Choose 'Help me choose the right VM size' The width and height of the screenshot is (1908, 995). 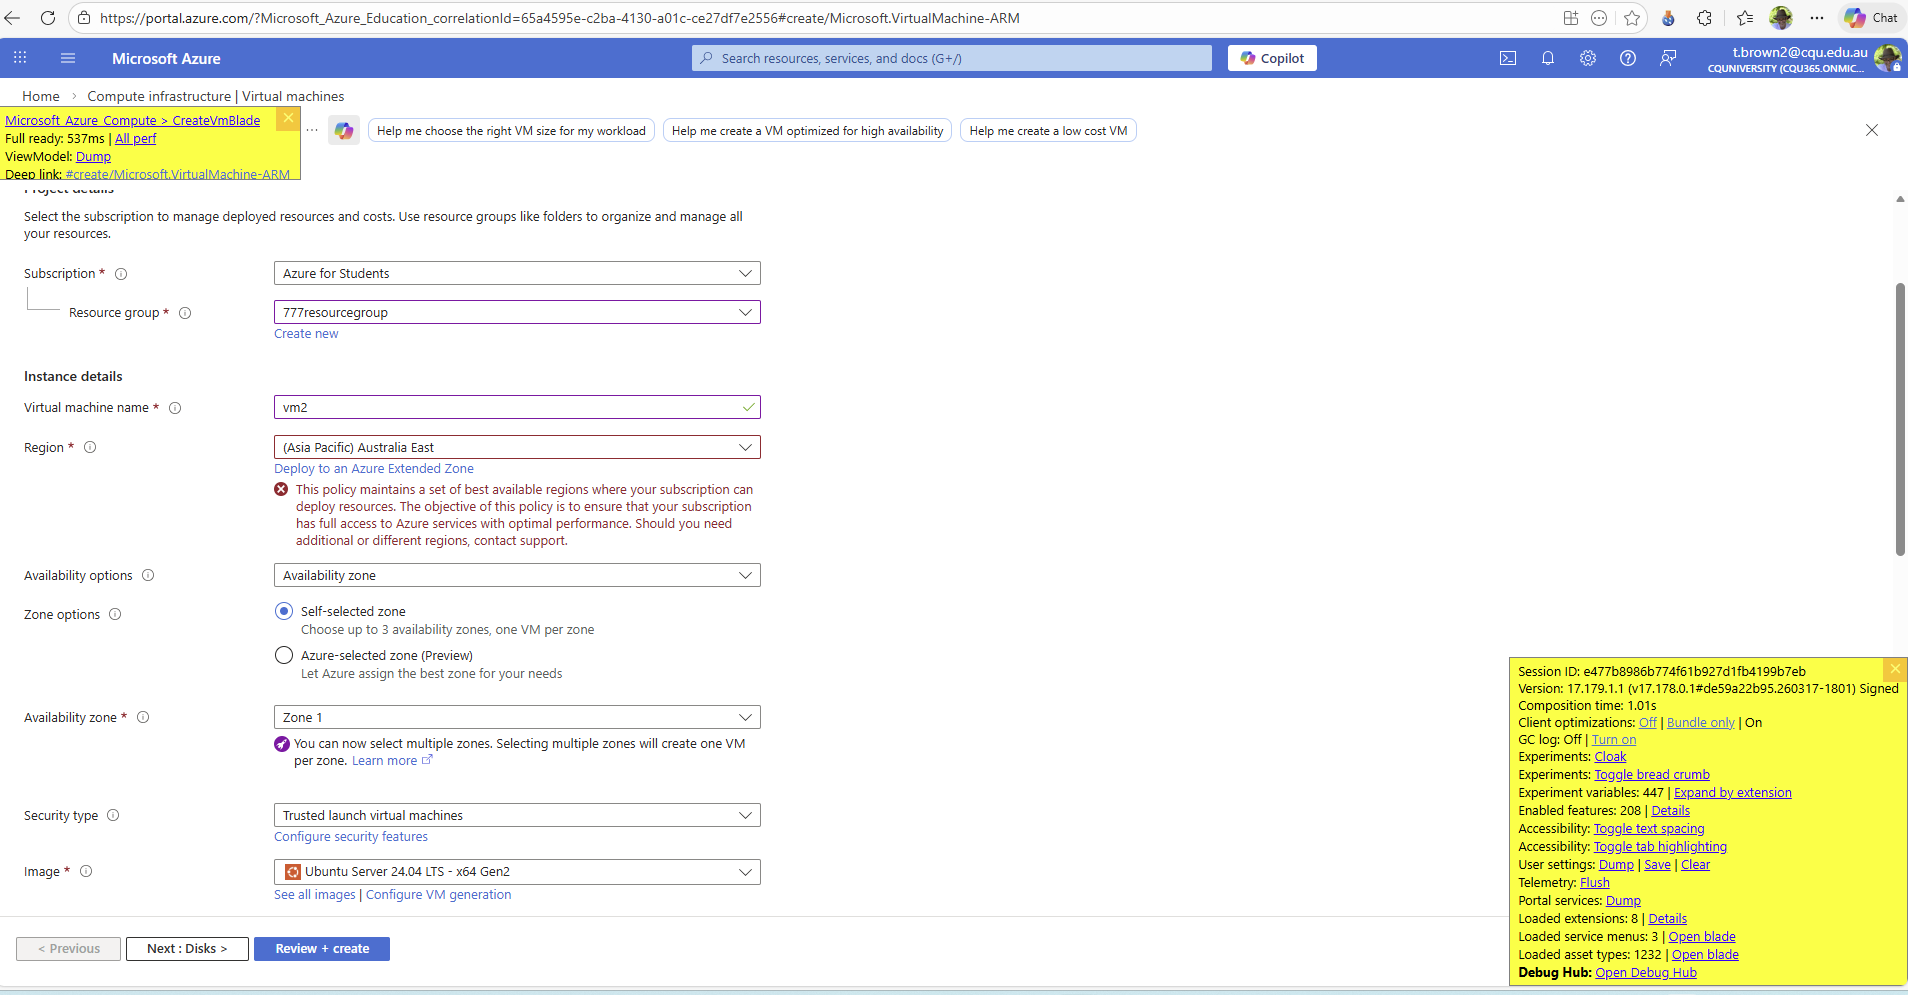point(511,131)
